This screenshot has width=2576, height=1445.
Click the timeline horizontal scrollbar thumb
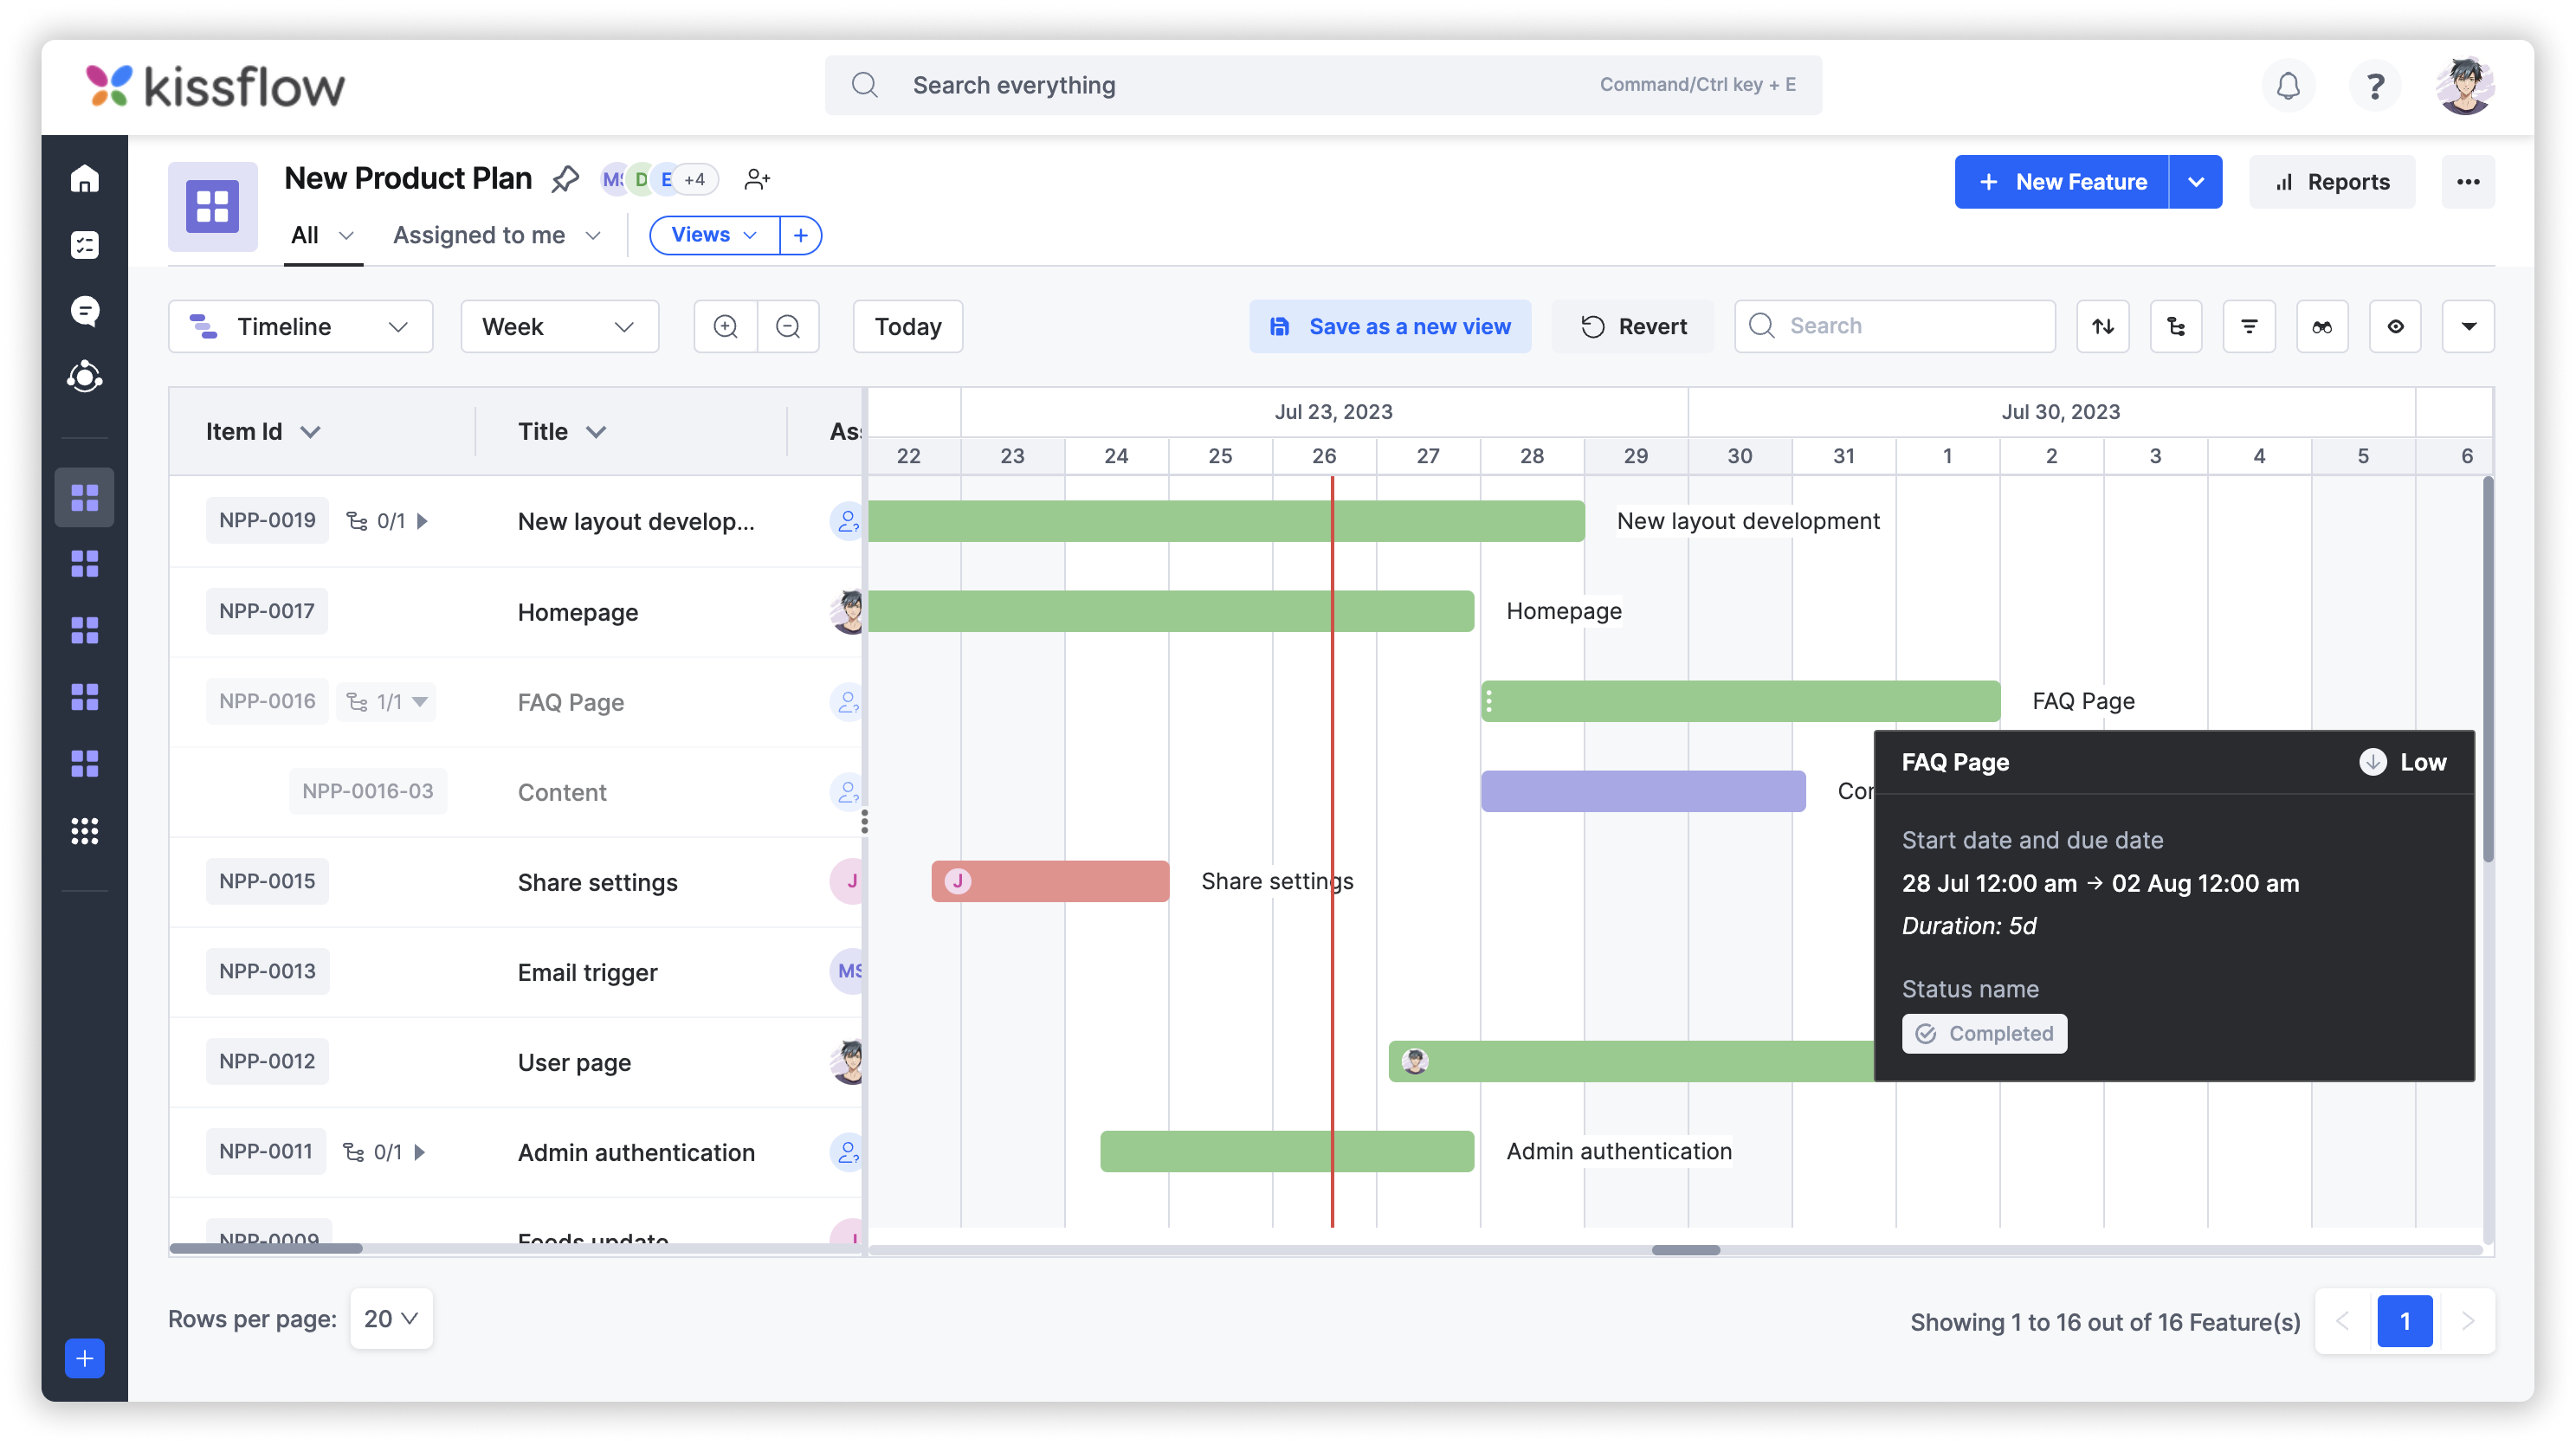(1685, 1250)
